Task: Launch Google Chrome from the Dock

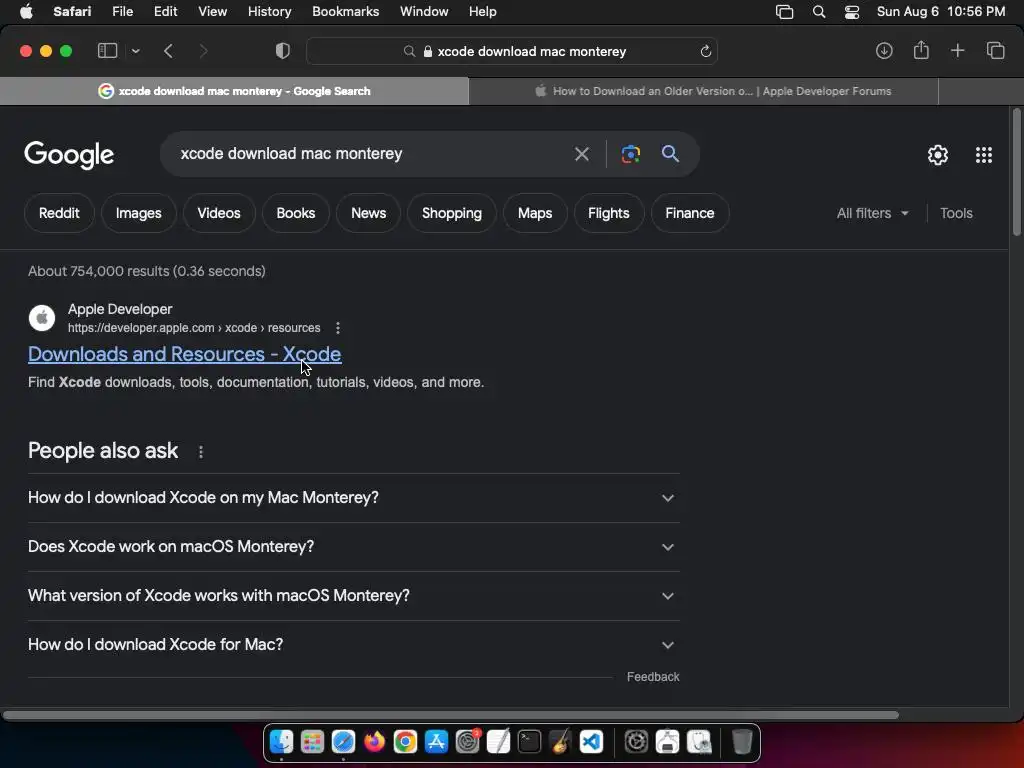Action: point(405,742)
